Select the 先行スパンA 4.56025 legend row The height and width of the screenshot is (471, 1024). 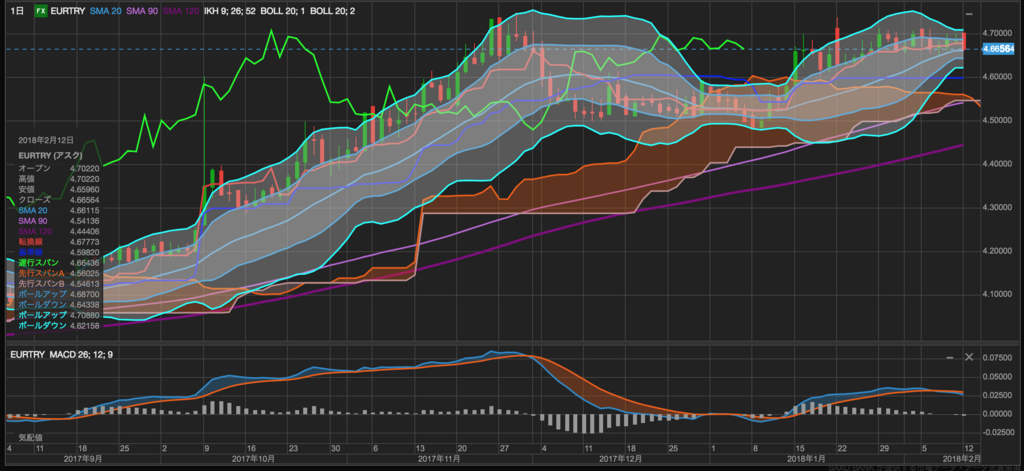coord(59,273)
